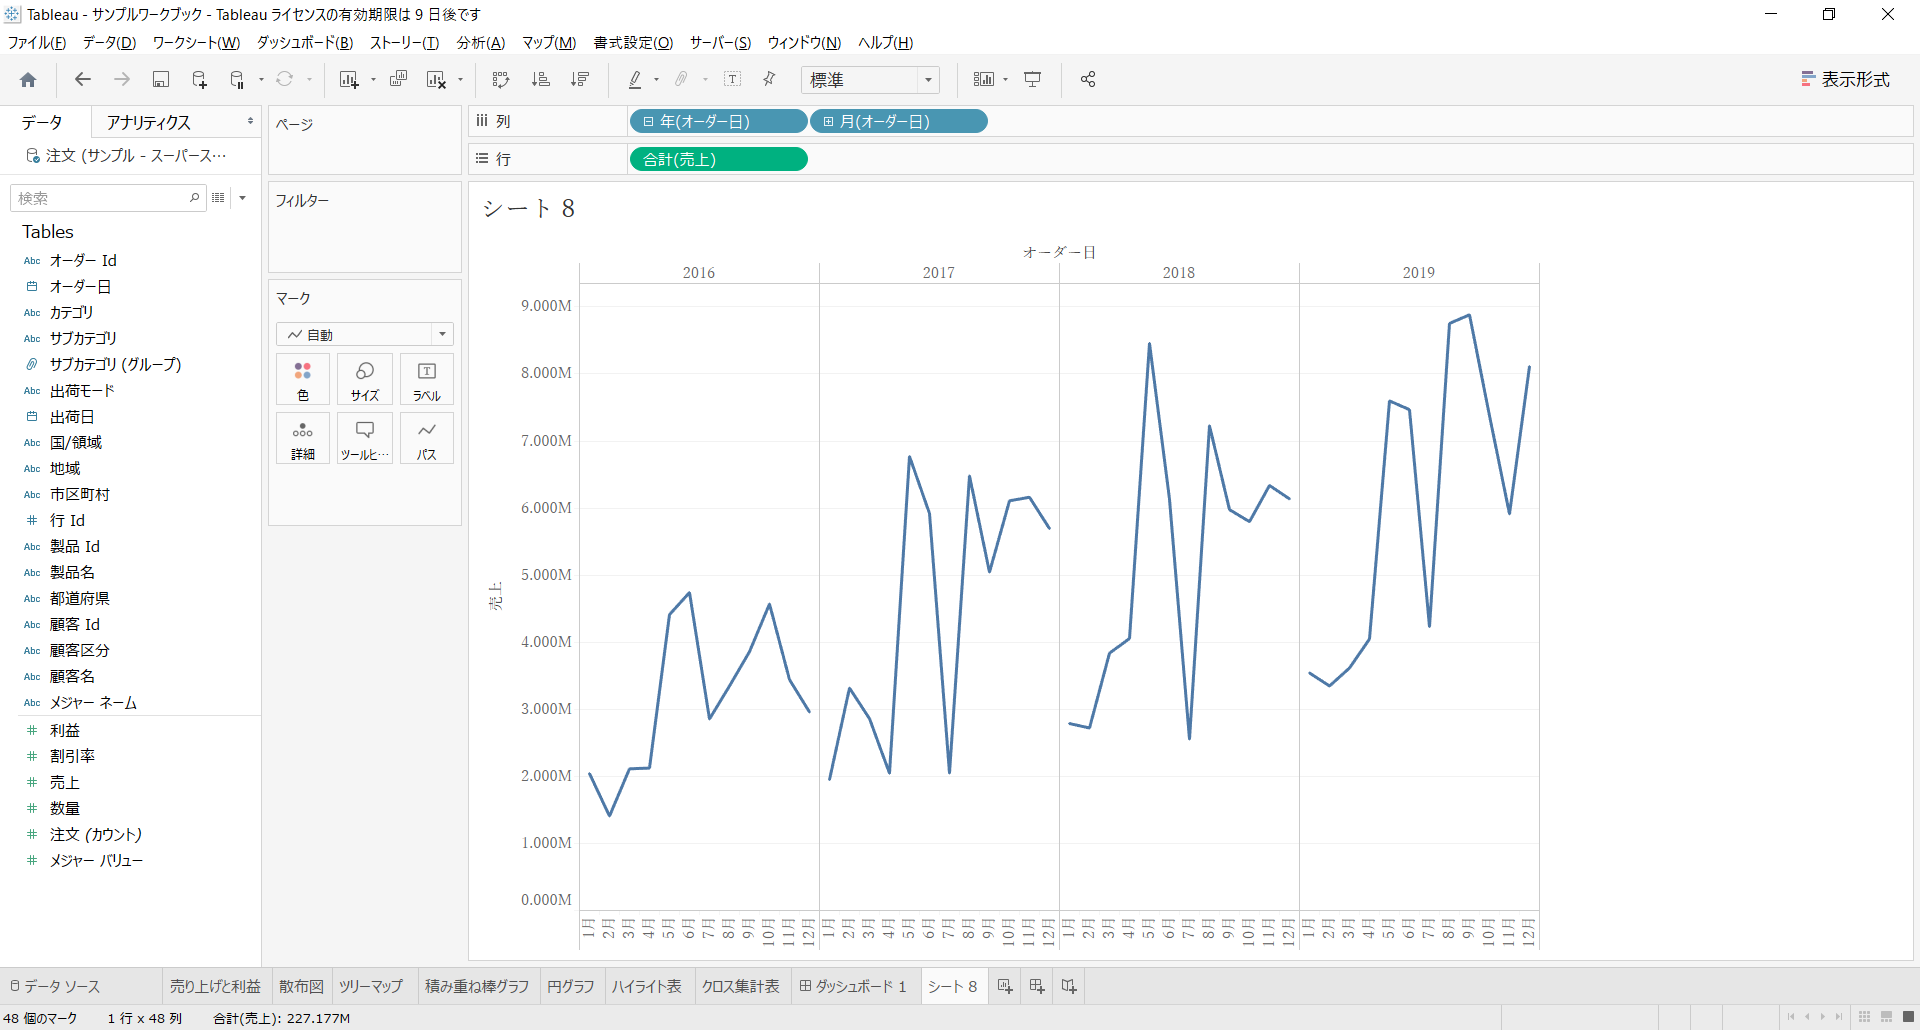
Task: Open the ワークシート(W) menu
Action: coord(196,43)
